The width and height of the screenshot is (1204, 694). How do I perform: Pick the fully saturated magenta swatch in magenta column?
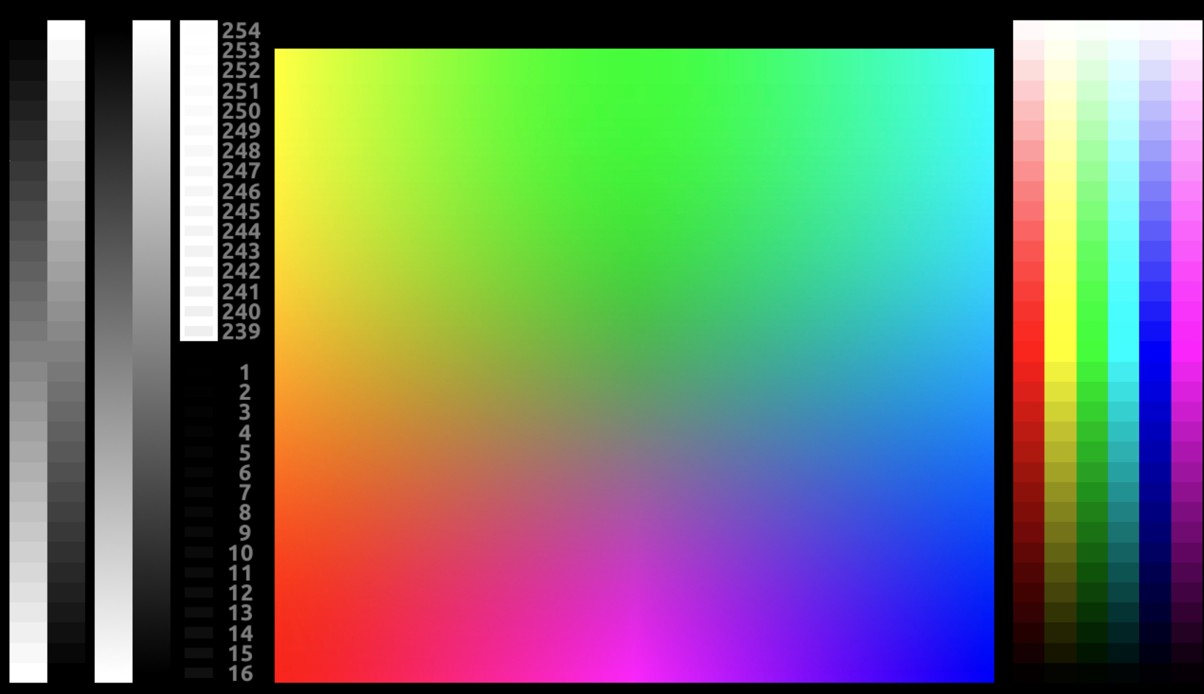pos(1187,351)
